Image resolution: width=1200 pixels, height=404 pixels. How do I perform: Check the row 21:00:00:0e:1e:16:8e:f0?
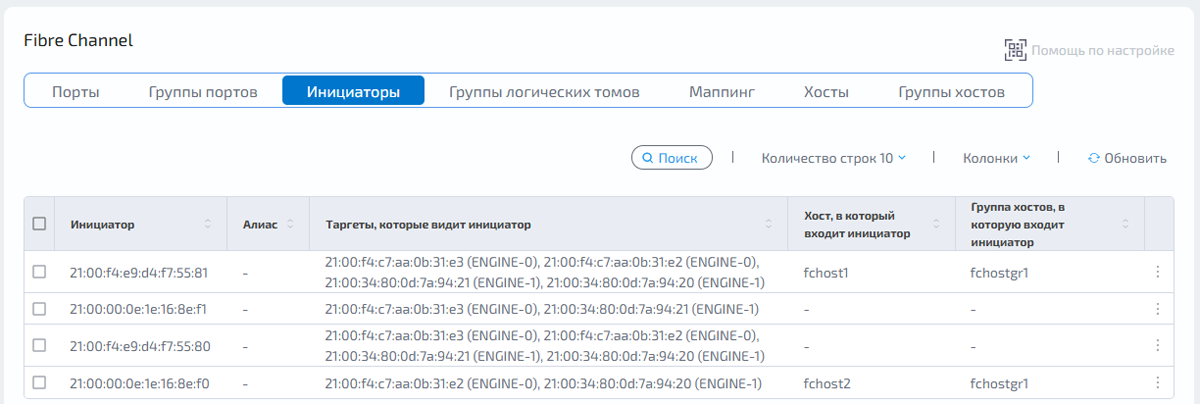click(40, 383)
